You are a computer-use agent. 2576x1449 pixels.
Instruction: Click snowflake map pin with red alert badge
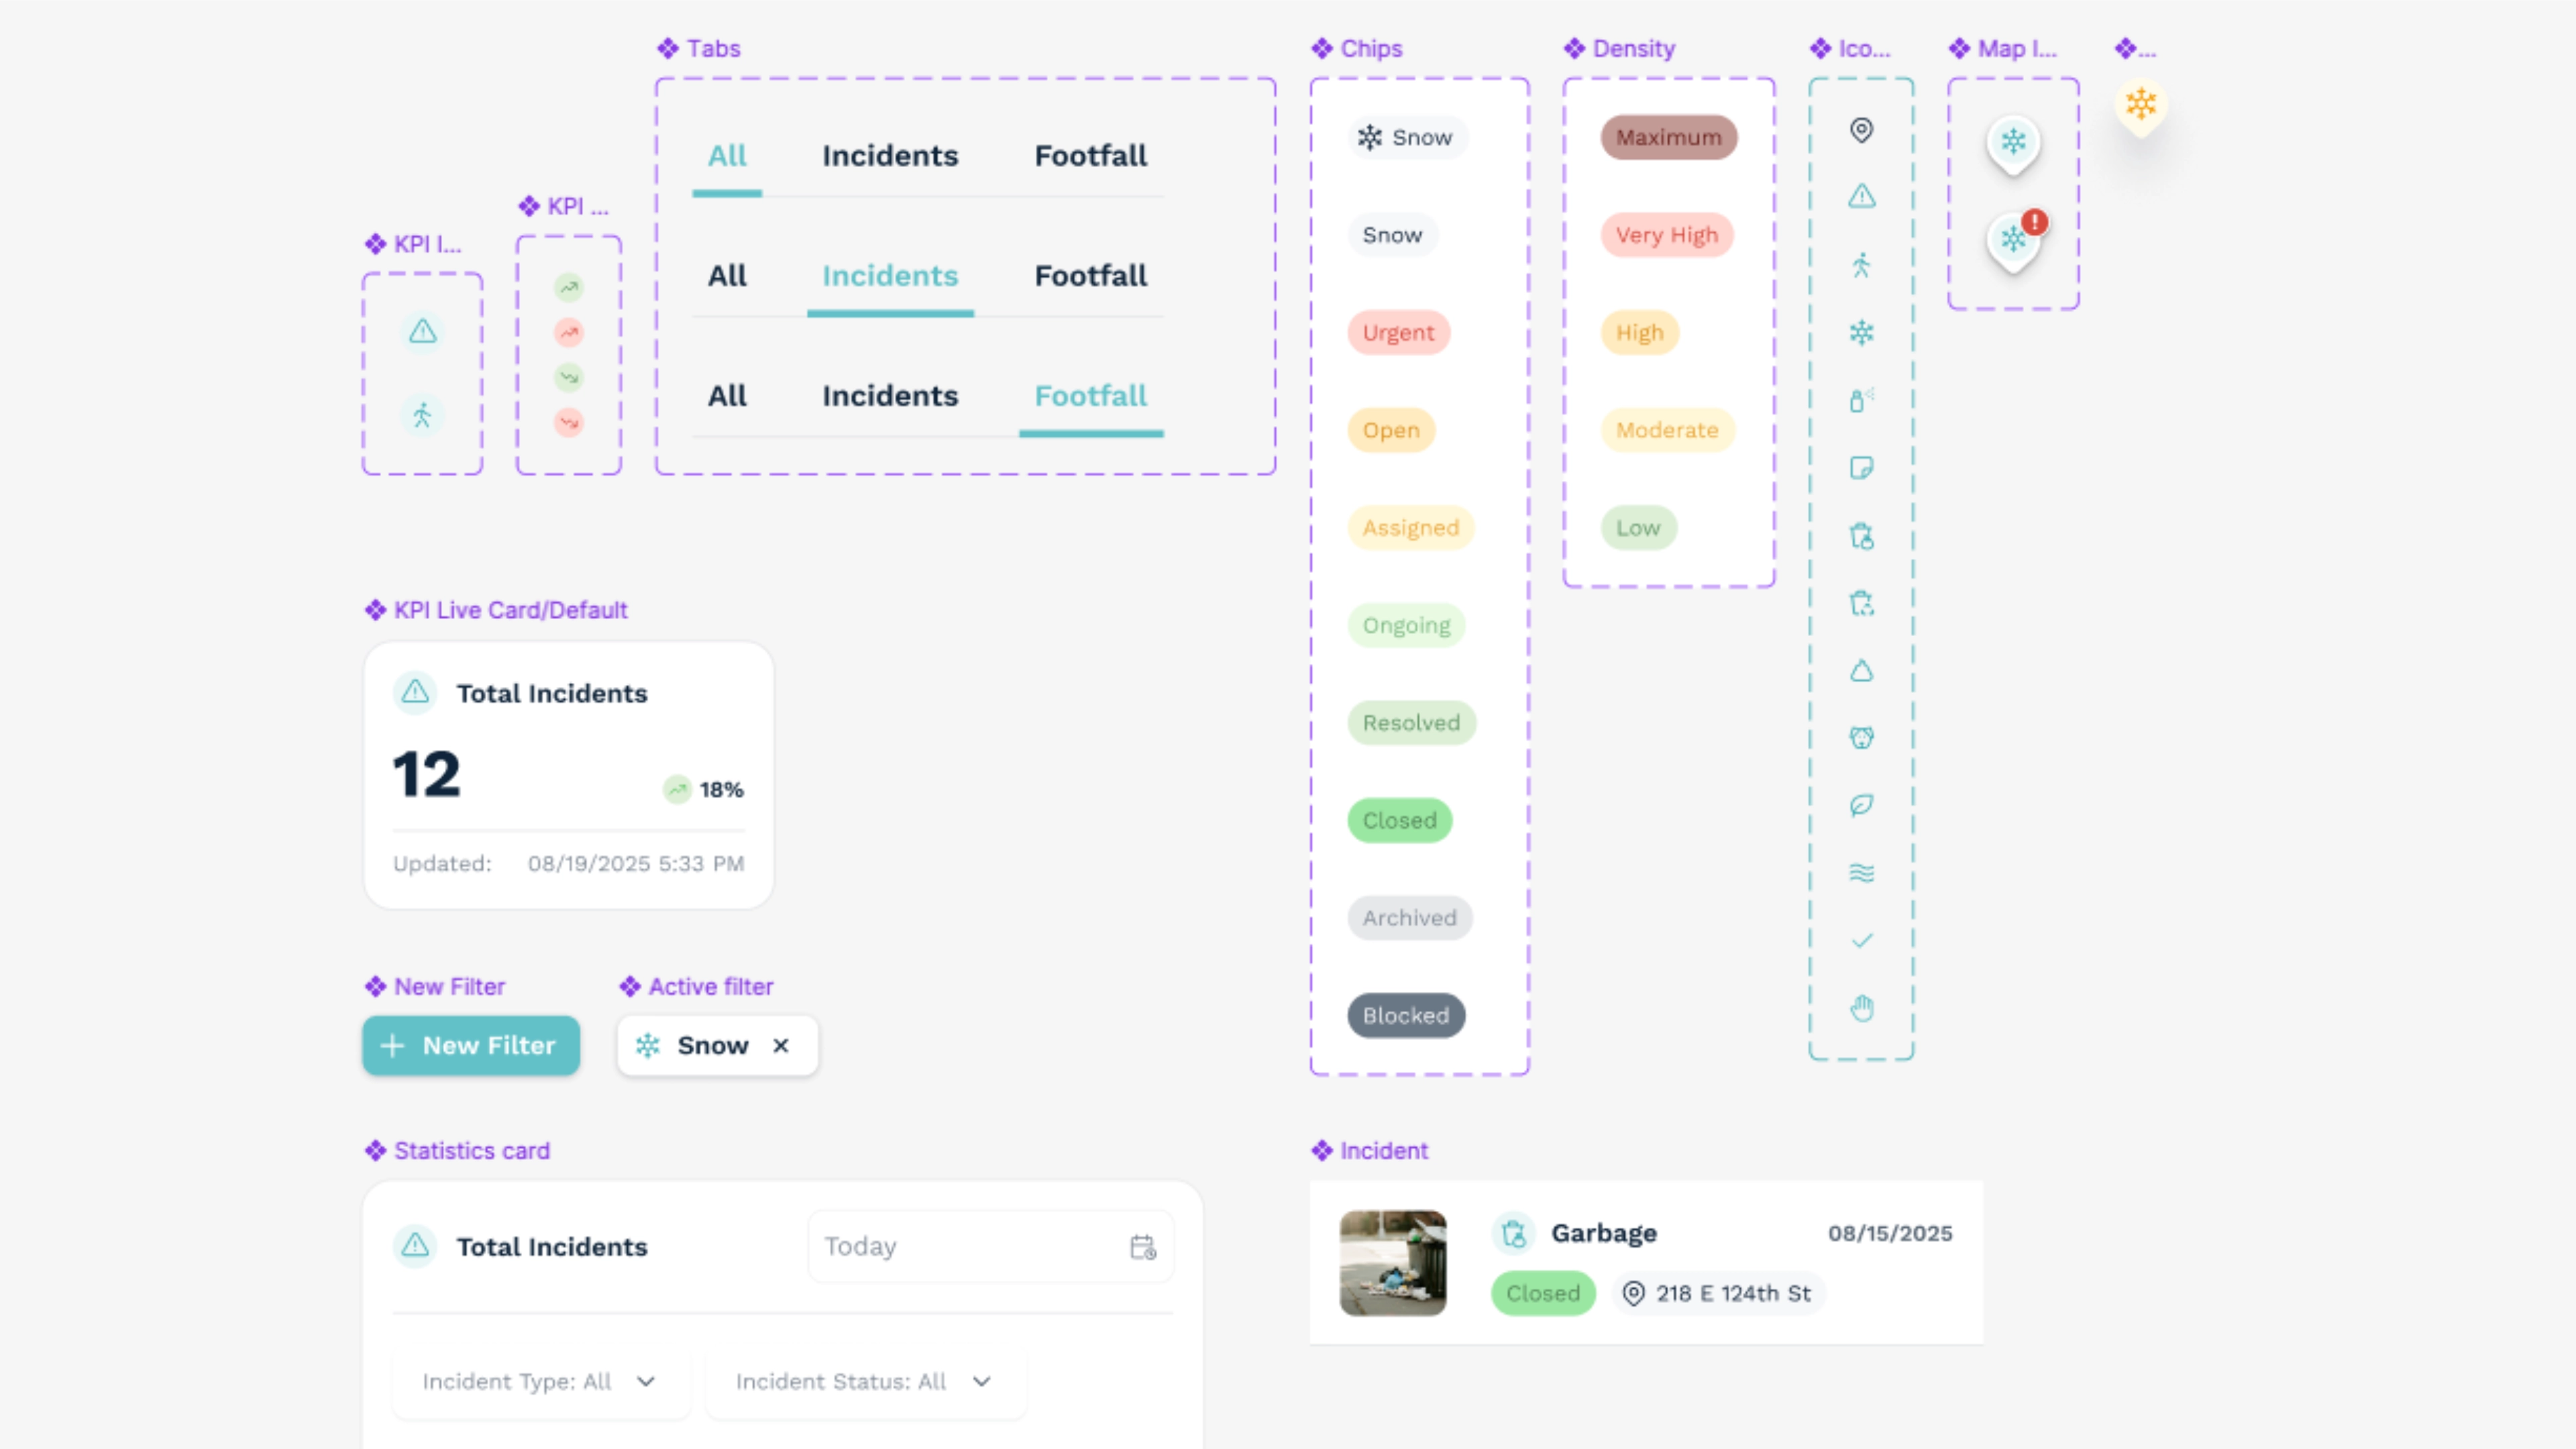pyautogui.click(x=2015, y=240)
